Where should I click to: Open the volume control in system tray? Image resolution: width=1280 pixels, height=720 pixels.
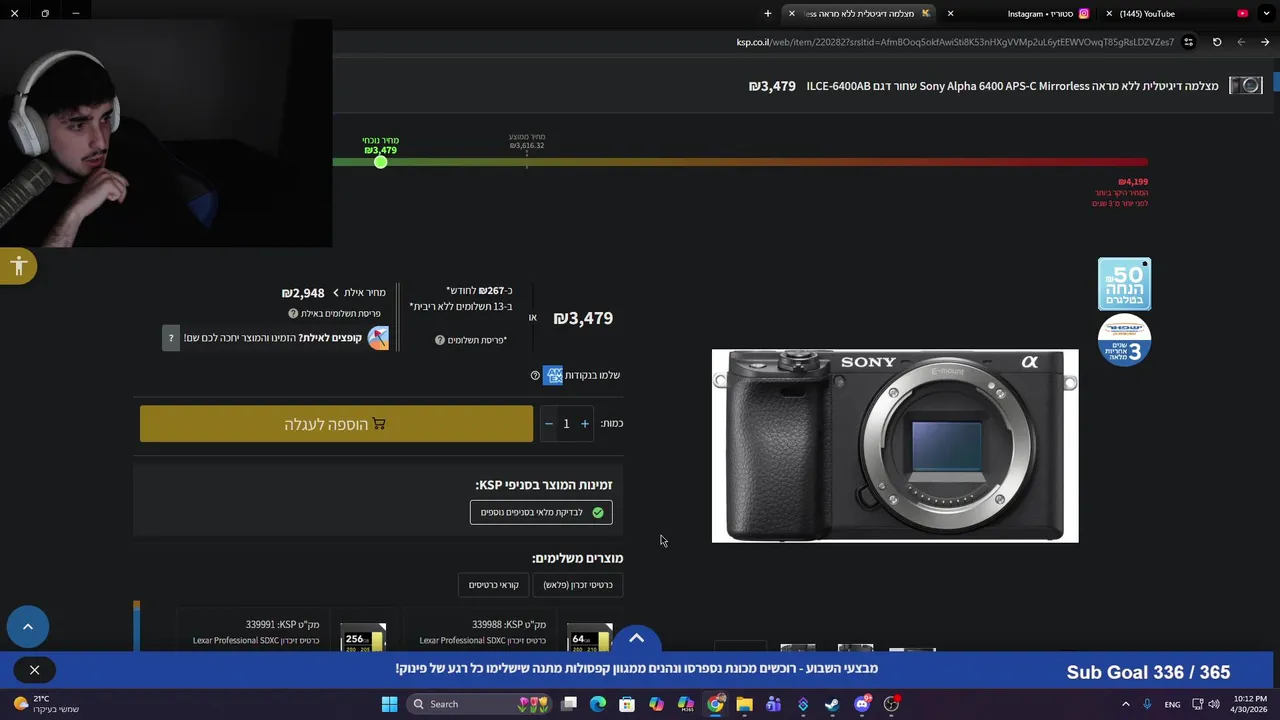(1214, 704)
